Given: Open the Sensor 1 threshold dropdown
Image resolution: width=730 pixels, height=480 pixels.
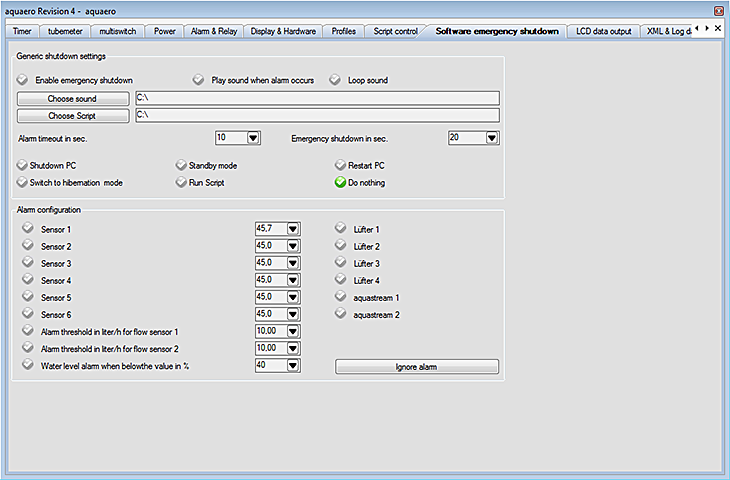Looking at the screenshot, I should point(293,229).
